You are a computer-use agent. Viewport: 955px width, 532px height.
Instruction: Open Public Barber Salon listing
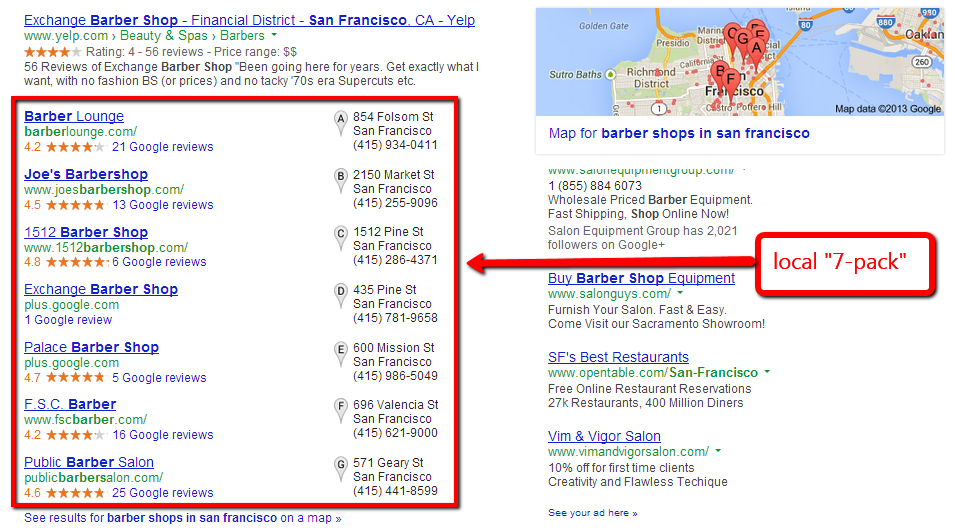click(89, 463)
